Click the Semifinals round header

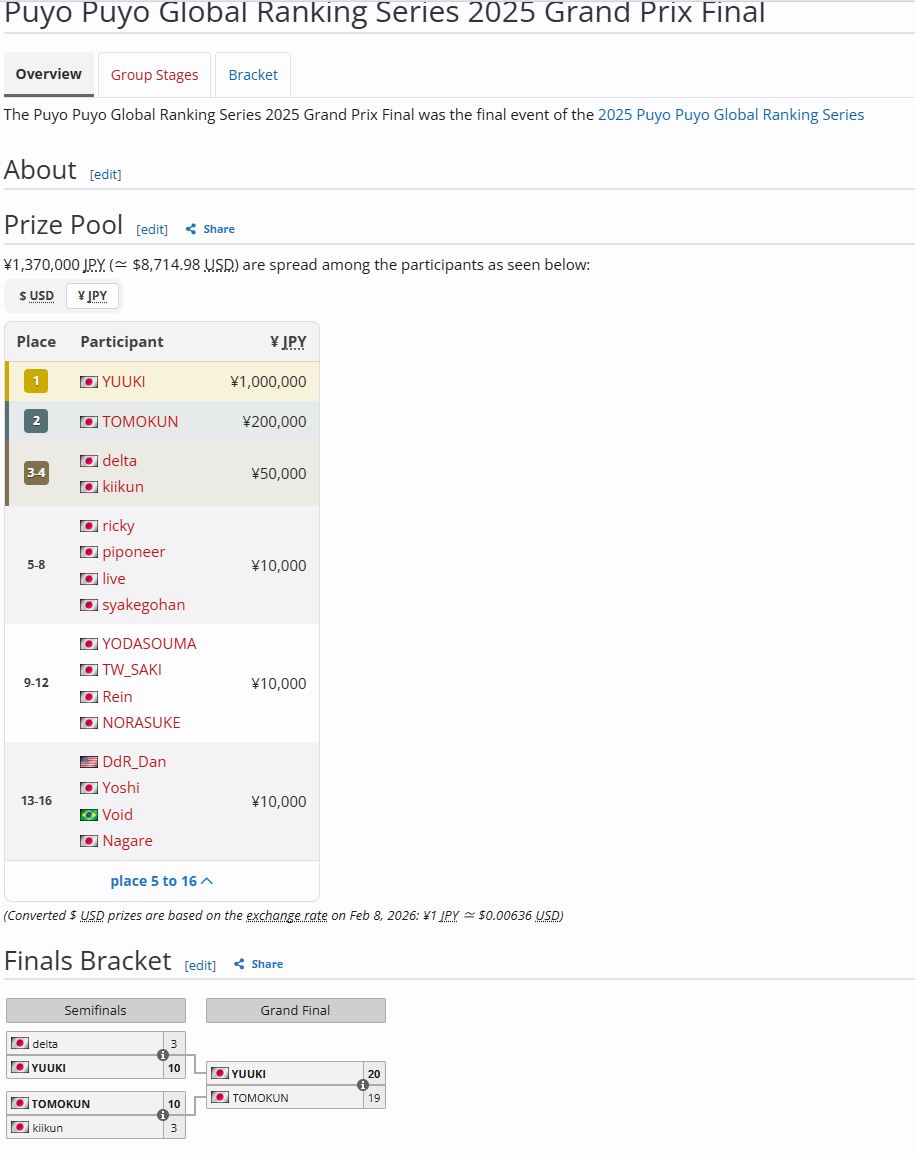[x=96, y=1011]
